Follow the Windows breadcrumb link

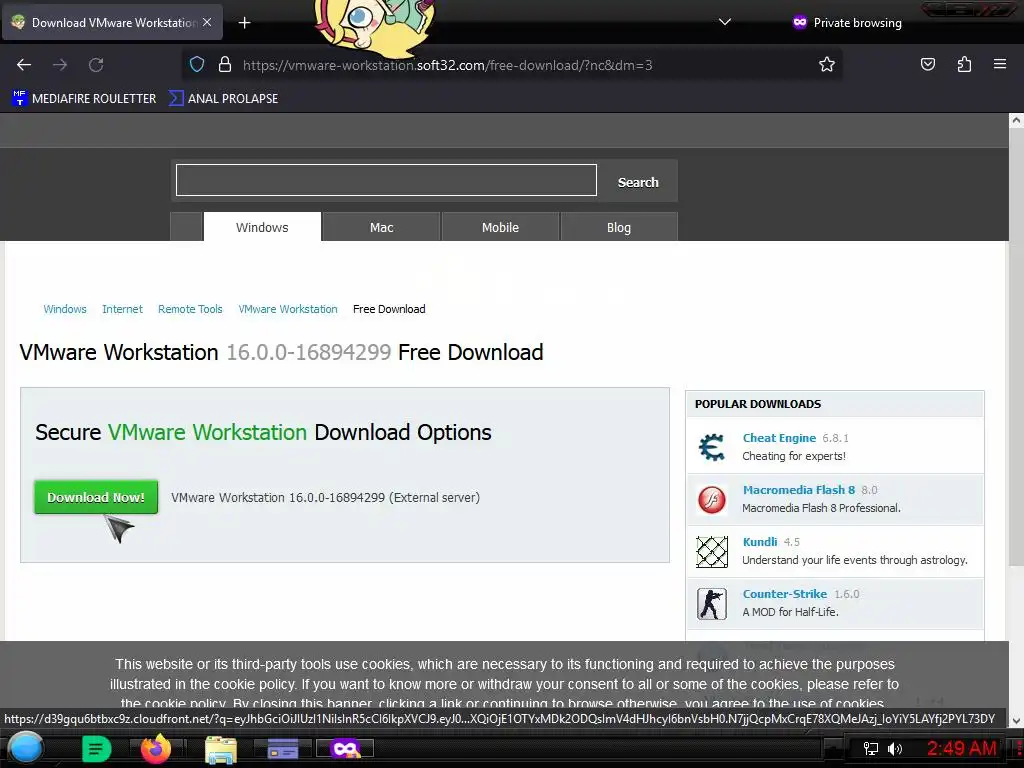click(65, 309)
